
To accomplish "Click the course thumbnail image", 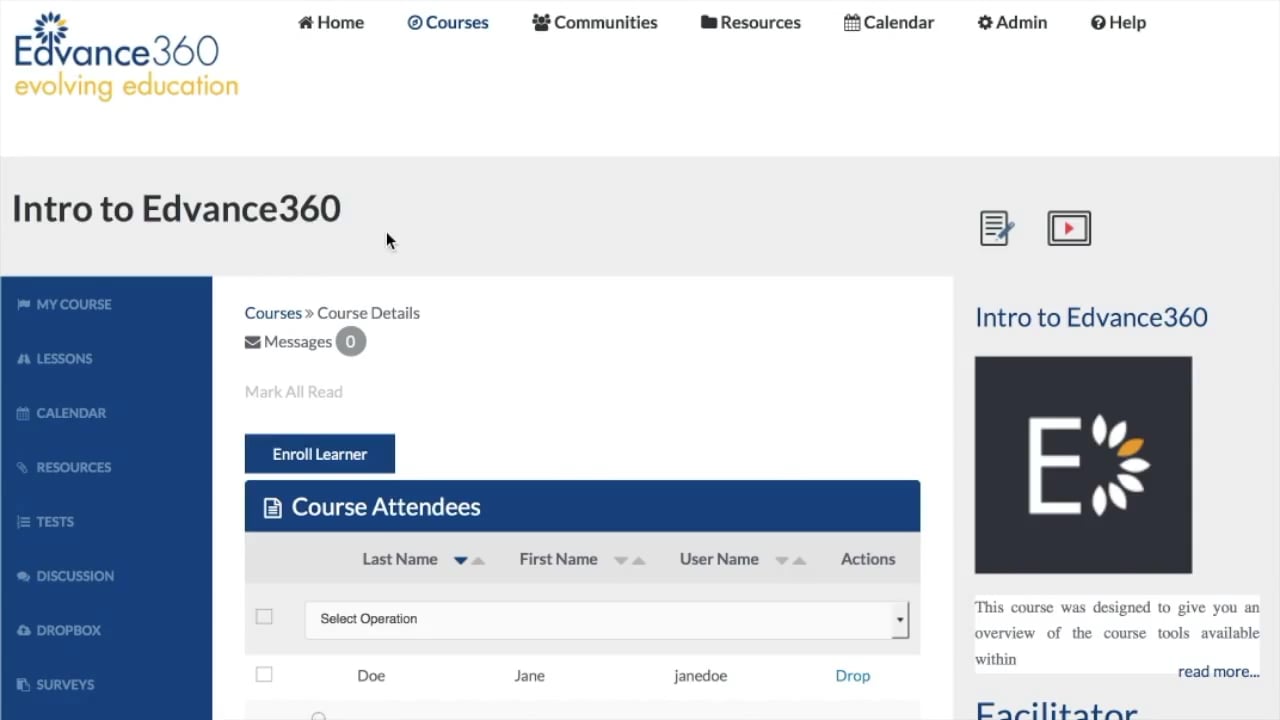I will coord(1083,465).
